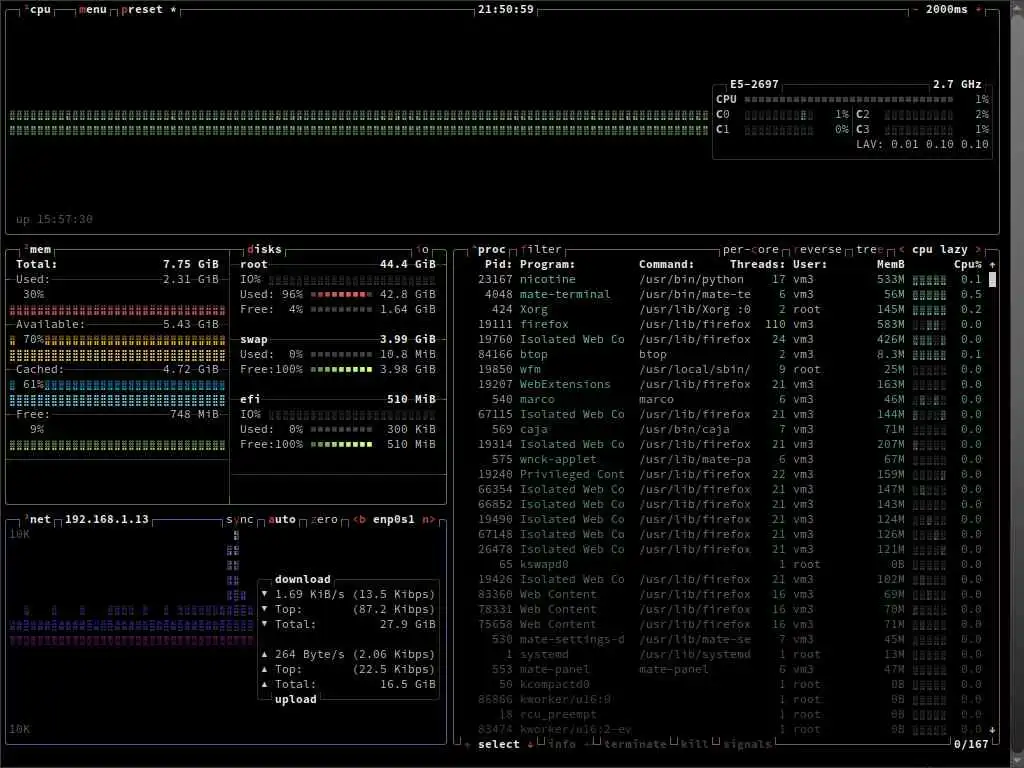
Task: Click the Cpu% column header
Action: point(968,264)
